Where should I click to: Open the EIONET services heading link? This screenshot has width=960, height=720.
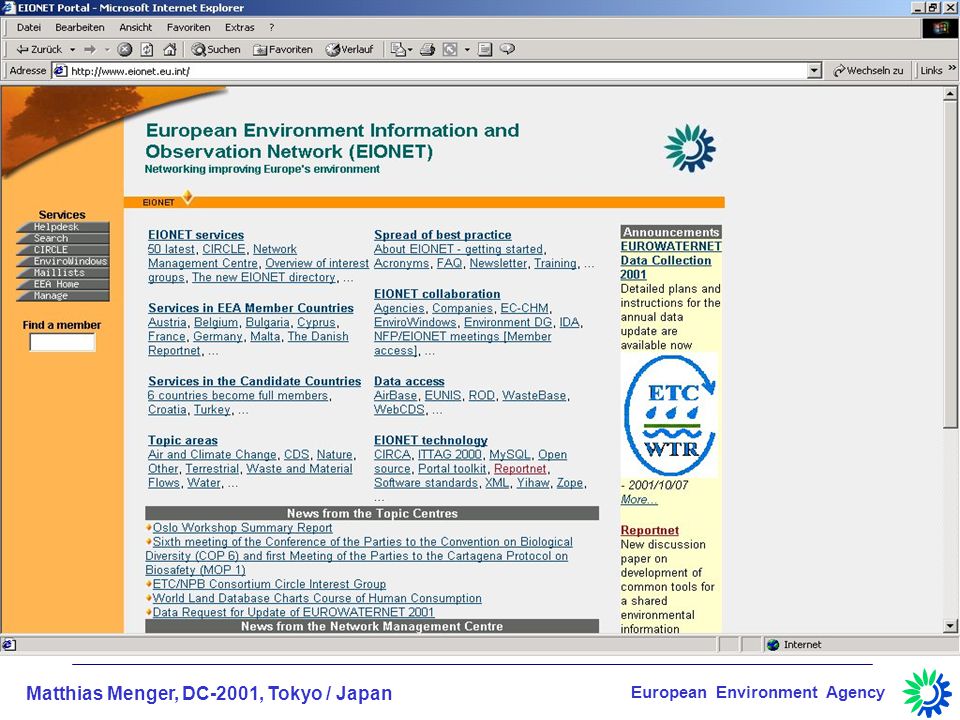[196, 235]
